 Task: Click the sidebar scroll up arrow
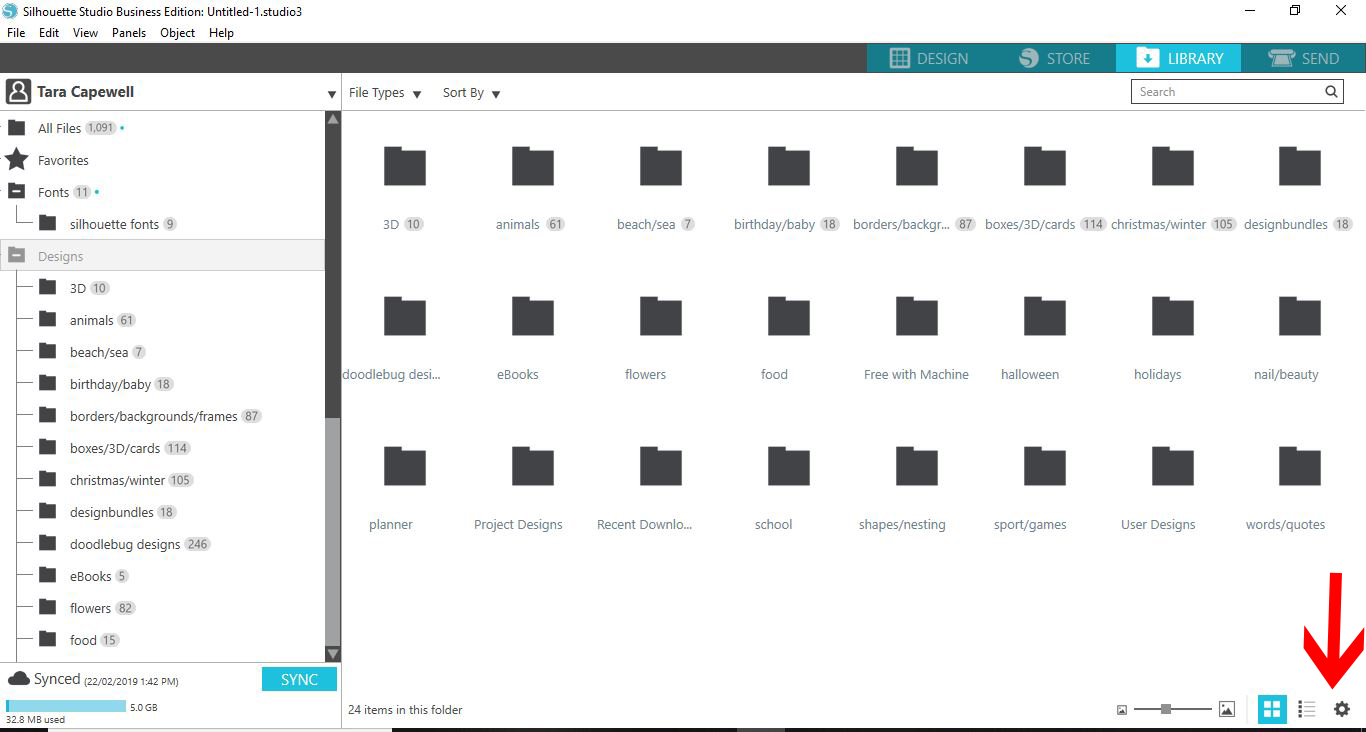333,119
